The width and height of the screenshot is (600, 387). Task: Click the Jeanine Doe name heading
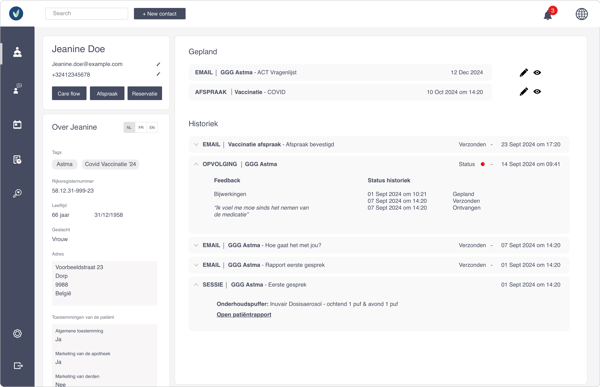coord(78,49)
